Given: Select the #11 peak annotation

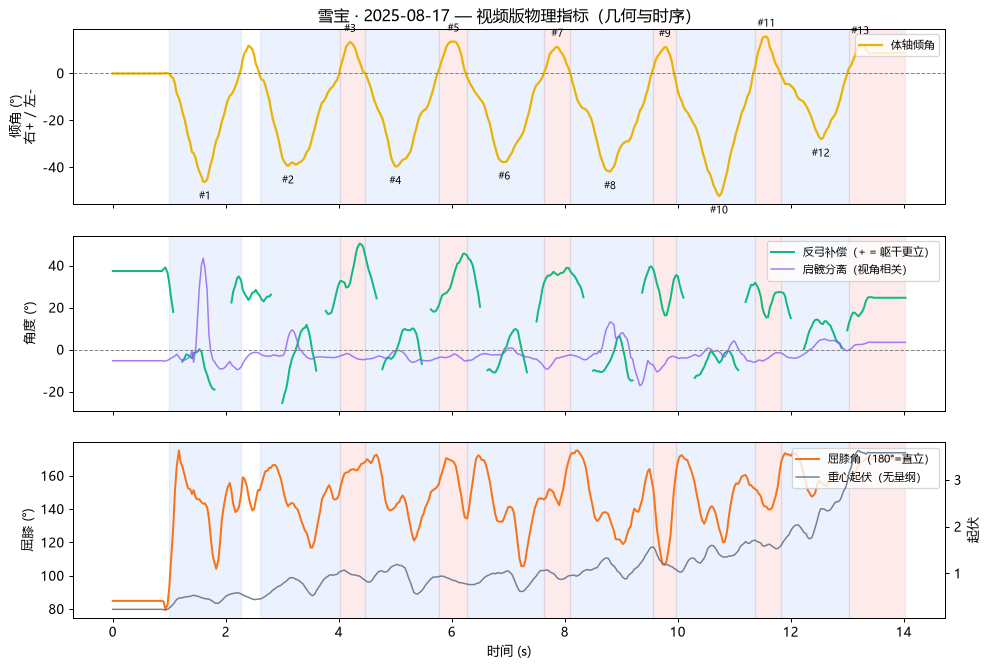Looking at the screenshot, I should 766,23.
